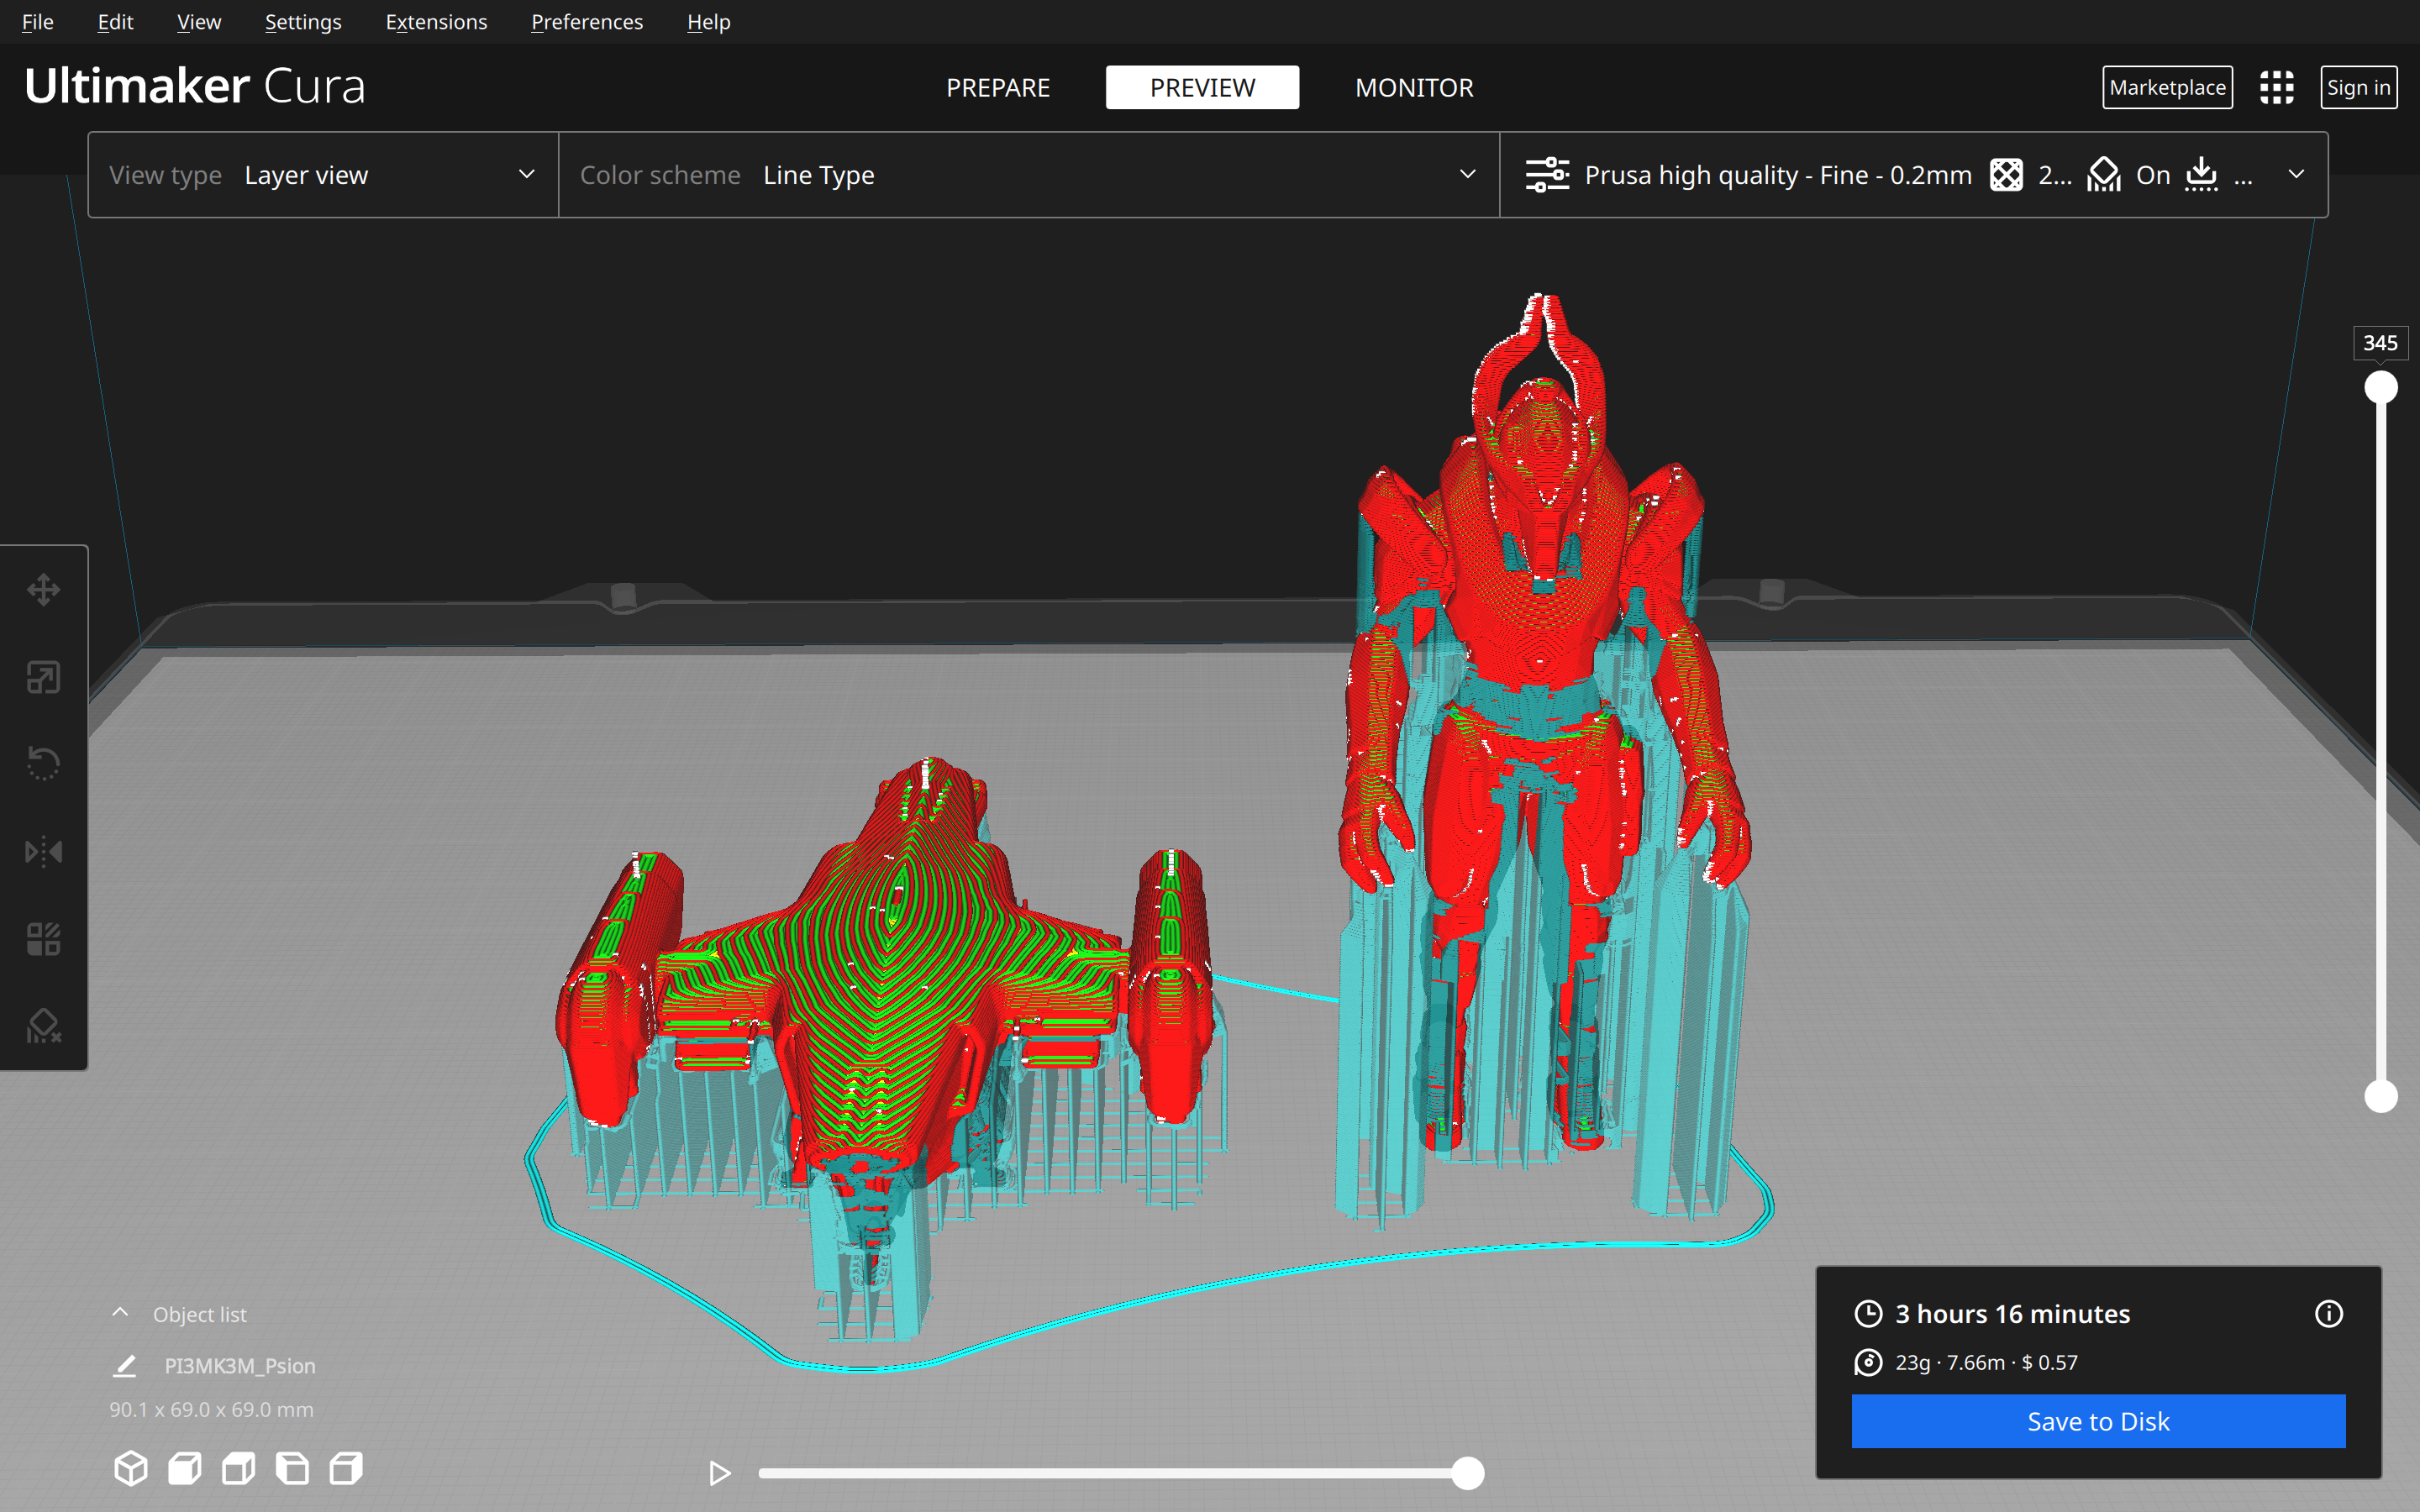2420x1512 pixels.
Task: Click the print time info icon
Action: pyautogui.click(x=2329, y=1313)
